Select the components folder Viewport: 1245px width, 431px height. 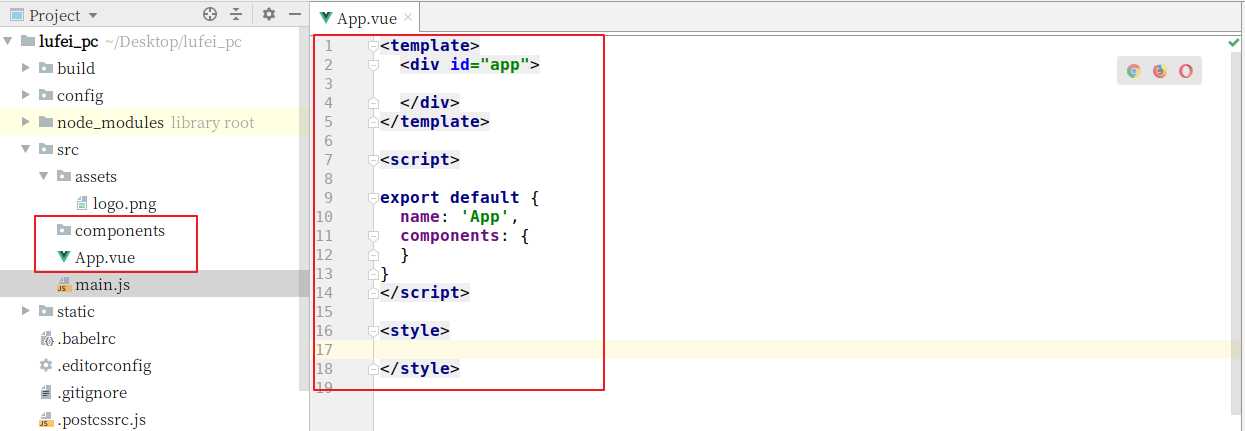[x=111, y=231]
